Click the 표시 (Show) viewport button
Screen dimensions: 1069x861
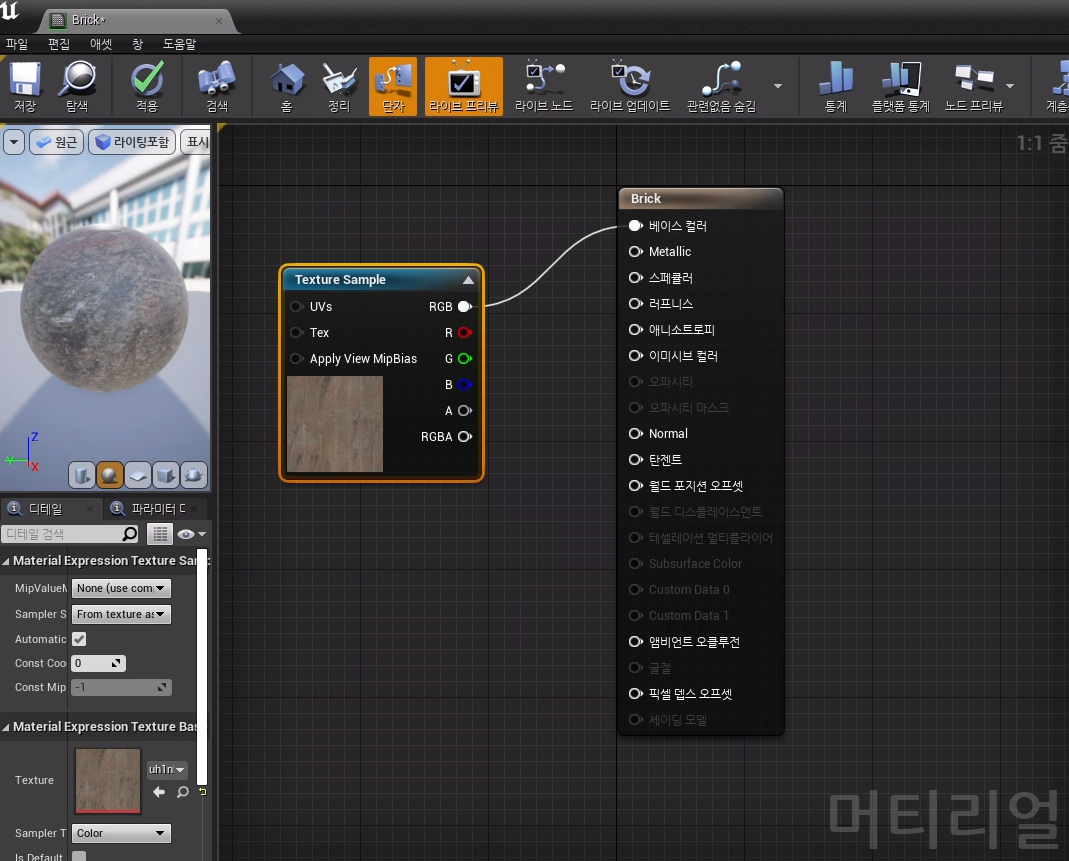[196, 142]
